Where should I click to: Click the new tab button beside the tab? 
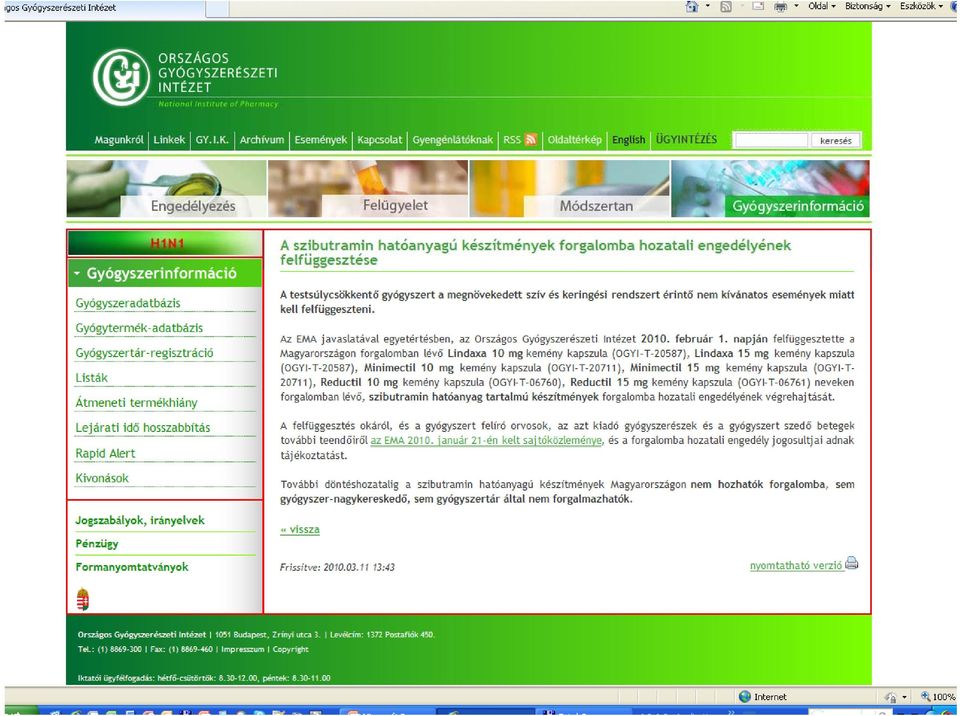(x=217, y=9)
